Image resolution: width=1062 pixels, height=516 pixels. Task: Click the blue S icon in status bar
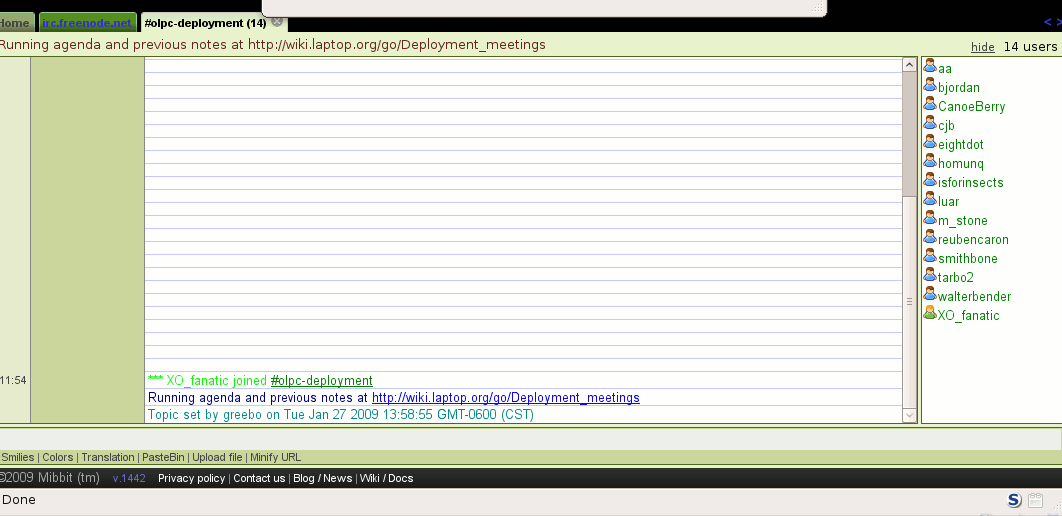point(1014,500)
